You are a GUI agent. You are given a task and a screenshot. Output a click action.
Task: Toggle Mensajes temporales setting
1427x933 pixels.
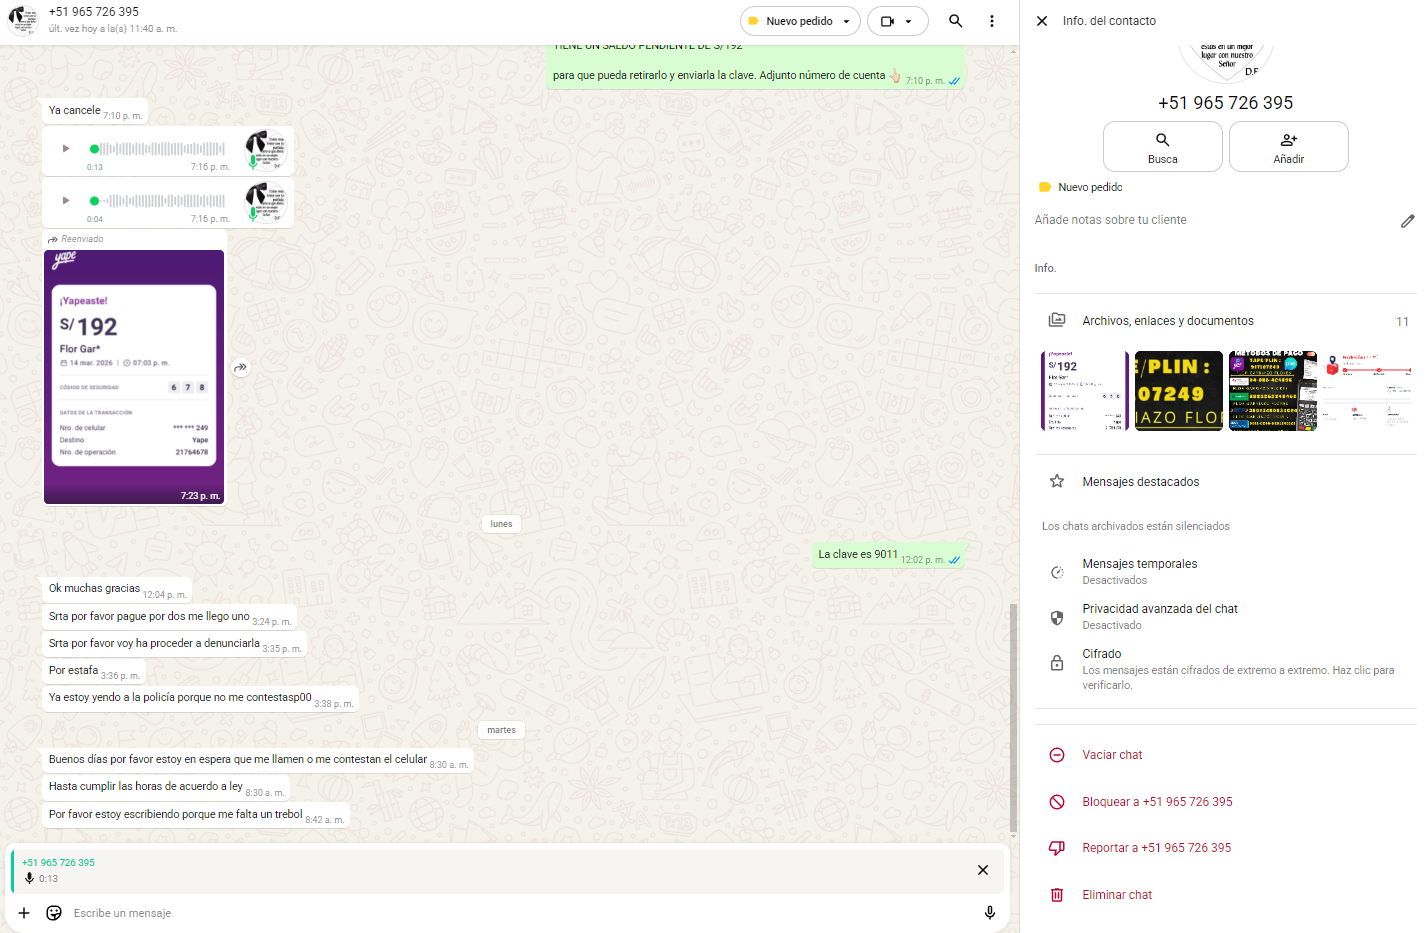[1139, 571]
